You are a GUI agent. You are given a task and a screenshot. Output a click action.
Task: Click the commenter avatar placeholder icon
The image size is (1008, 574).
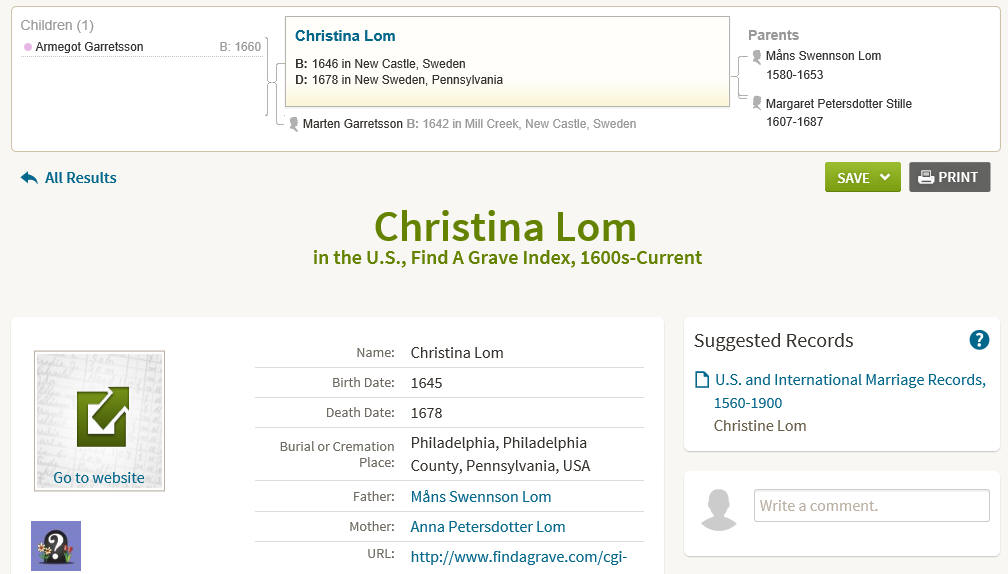click(x=718, y=510)
